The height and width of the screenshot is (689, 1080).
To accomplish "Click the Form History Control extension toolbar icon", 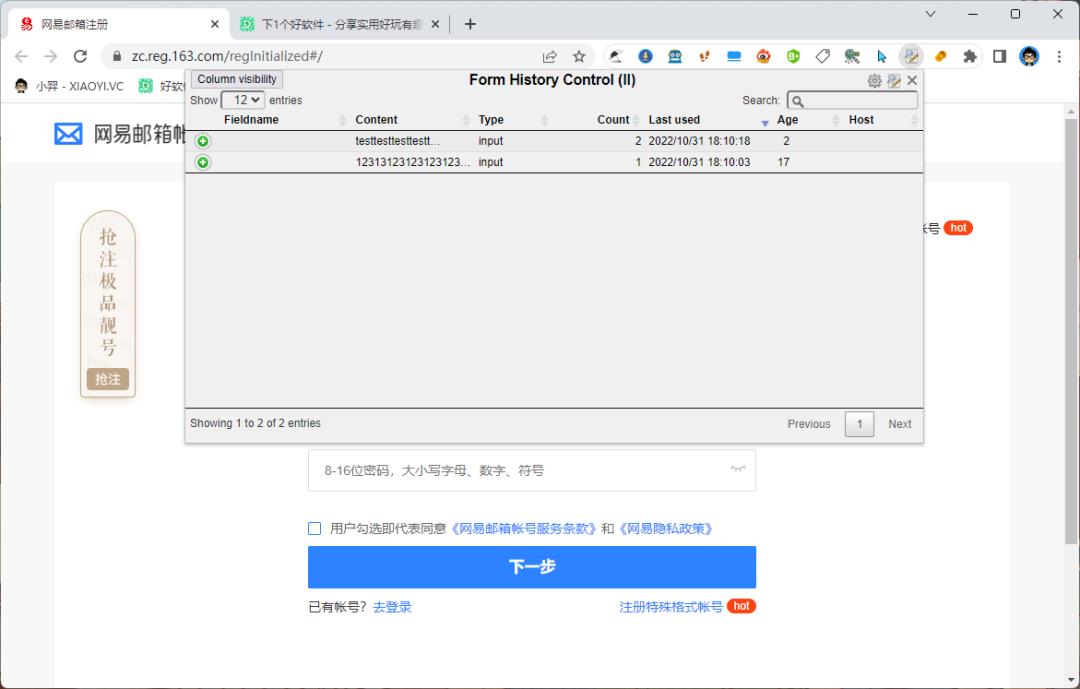I will tap(911, 56).
